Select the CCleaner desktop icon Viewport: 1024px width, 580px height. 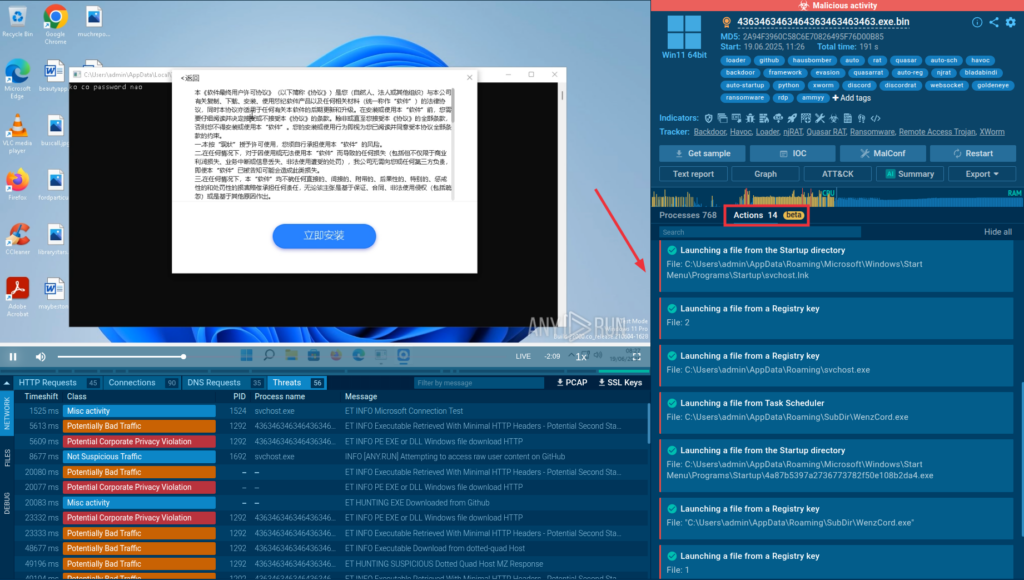(17, 238)
